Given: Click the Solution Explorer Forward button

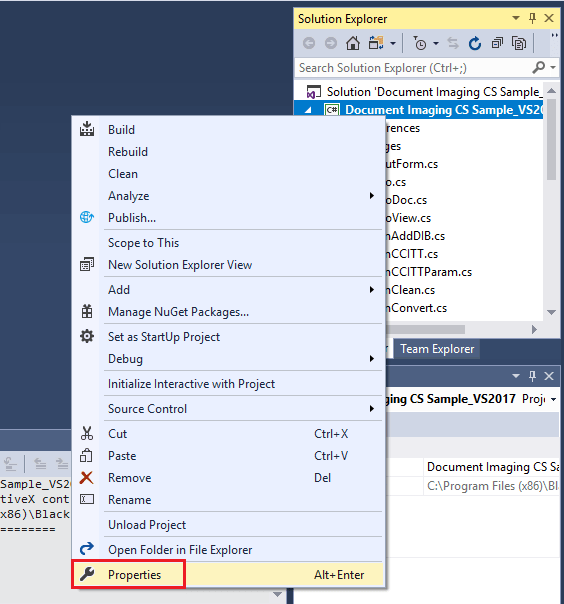Looking at the screenshot, I should (x=331, y=43).
